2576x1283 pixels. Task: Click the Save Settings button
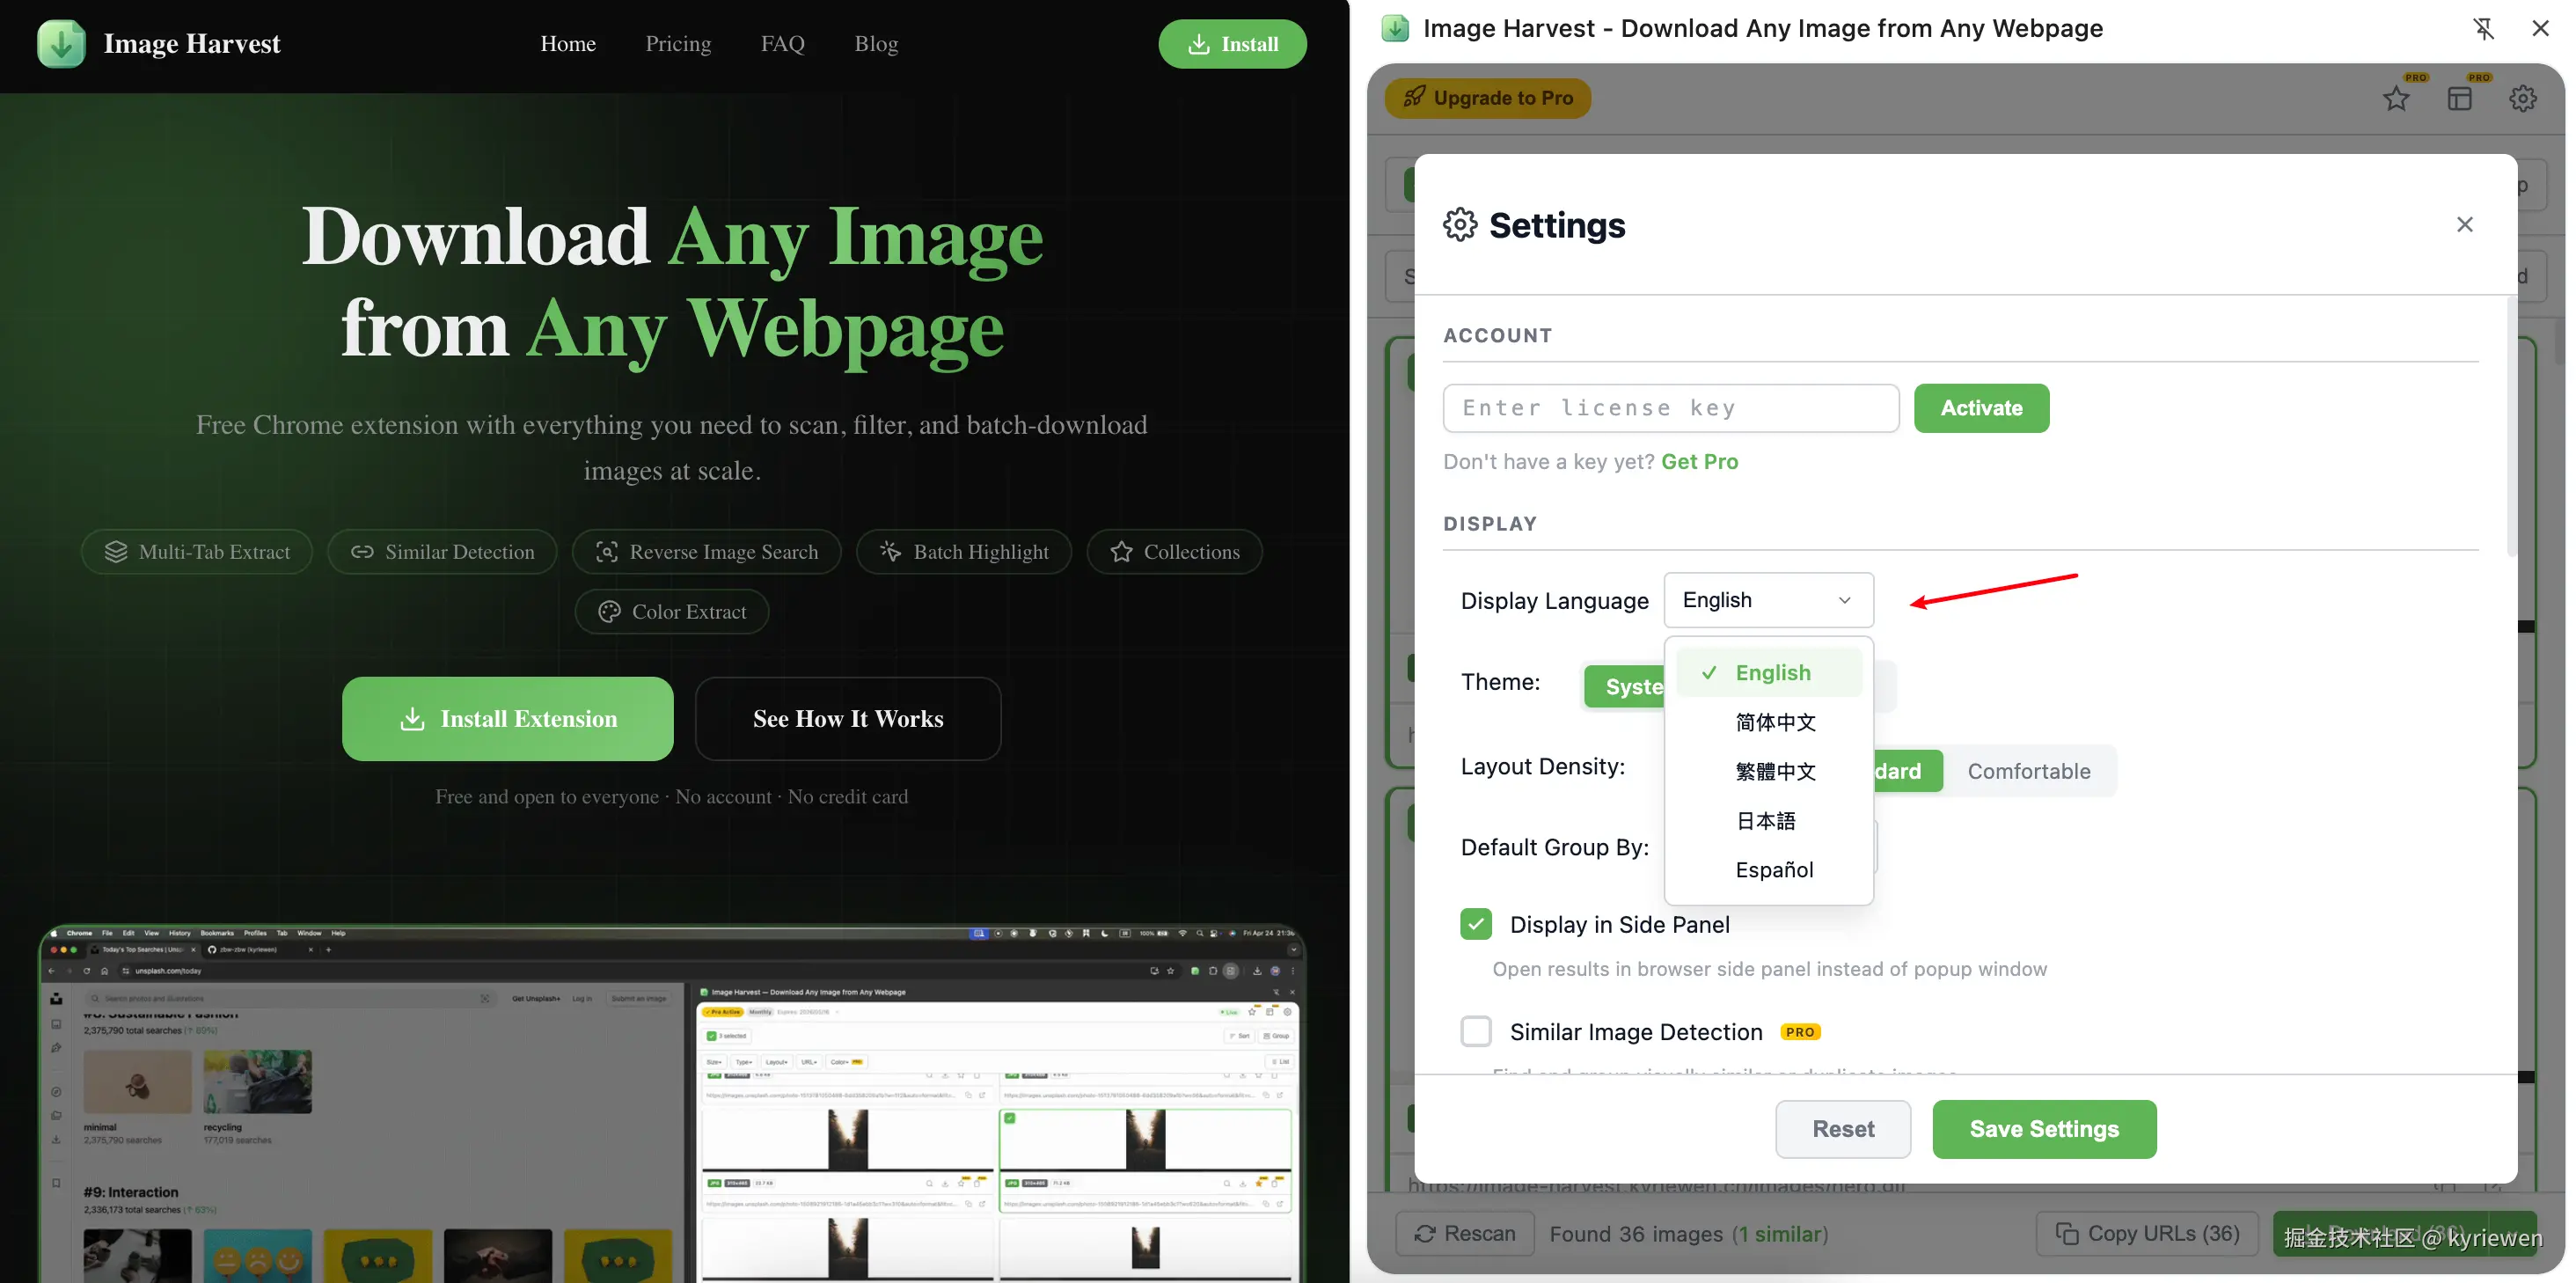tap(2044, 1129)
